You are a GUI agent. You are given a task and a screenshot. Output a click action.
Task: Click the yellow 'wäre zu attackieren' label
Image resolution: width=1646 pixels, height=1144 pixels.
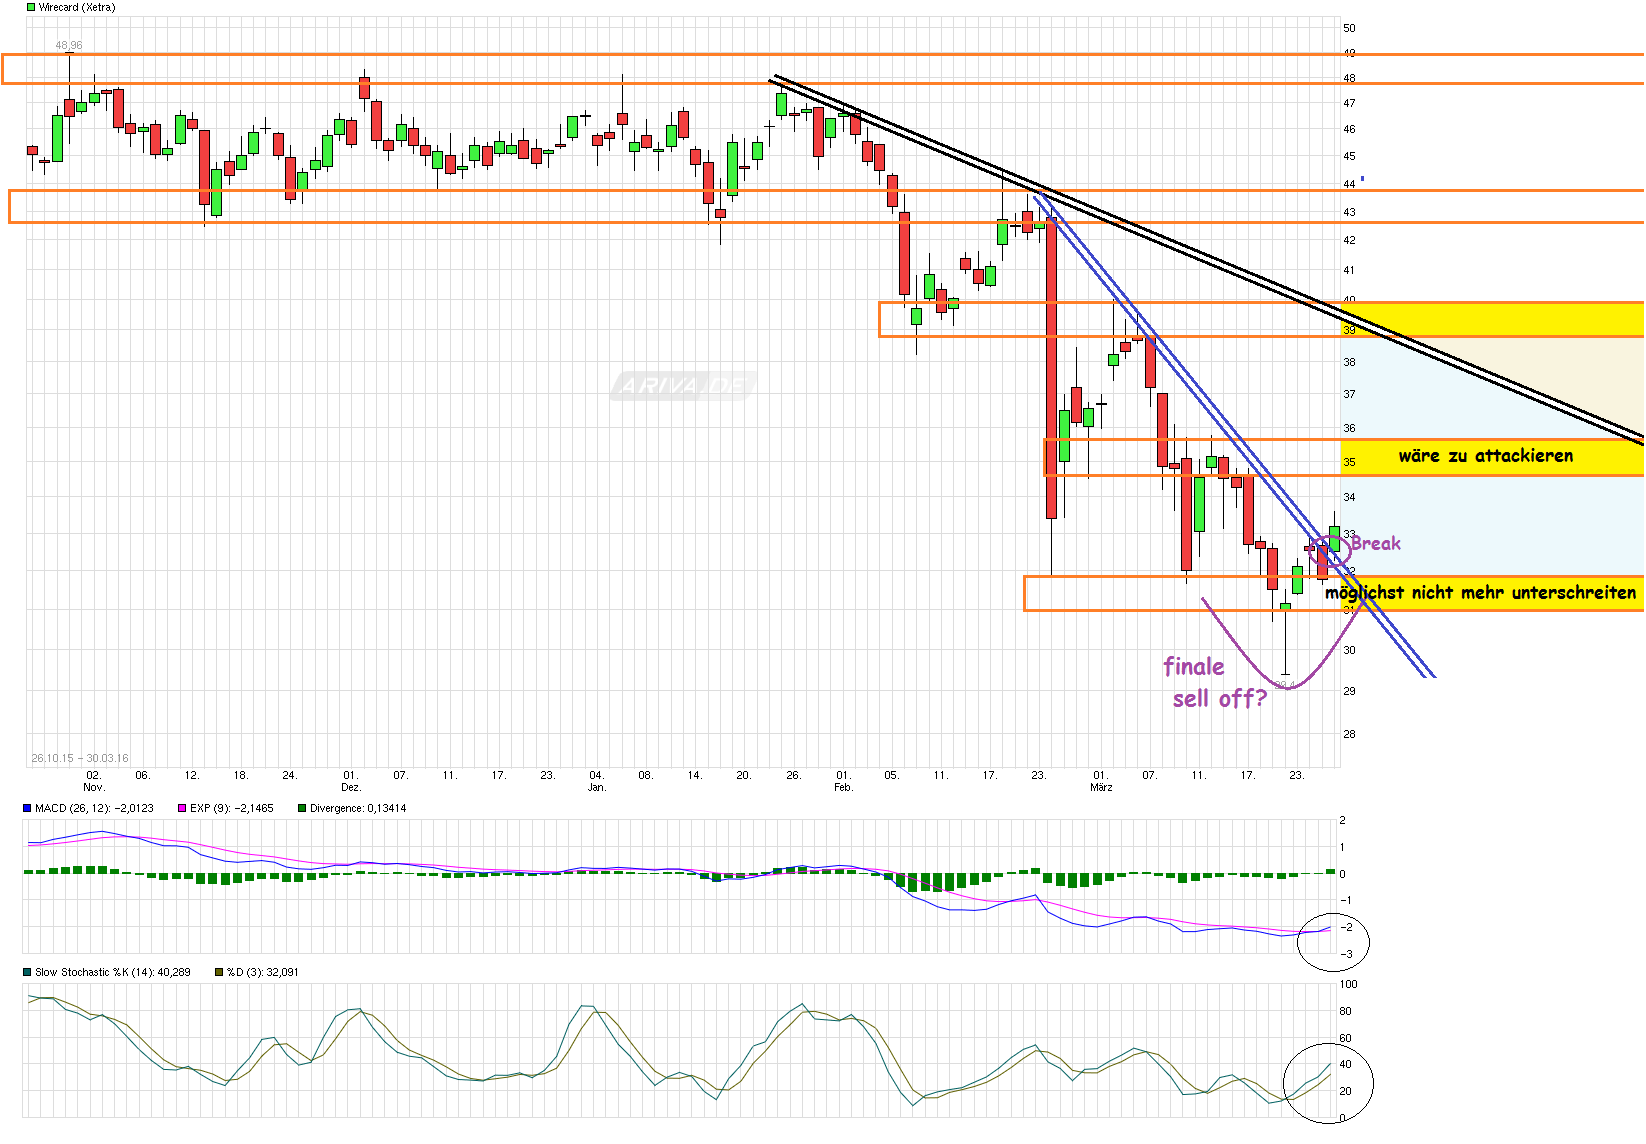point(1487,456)
